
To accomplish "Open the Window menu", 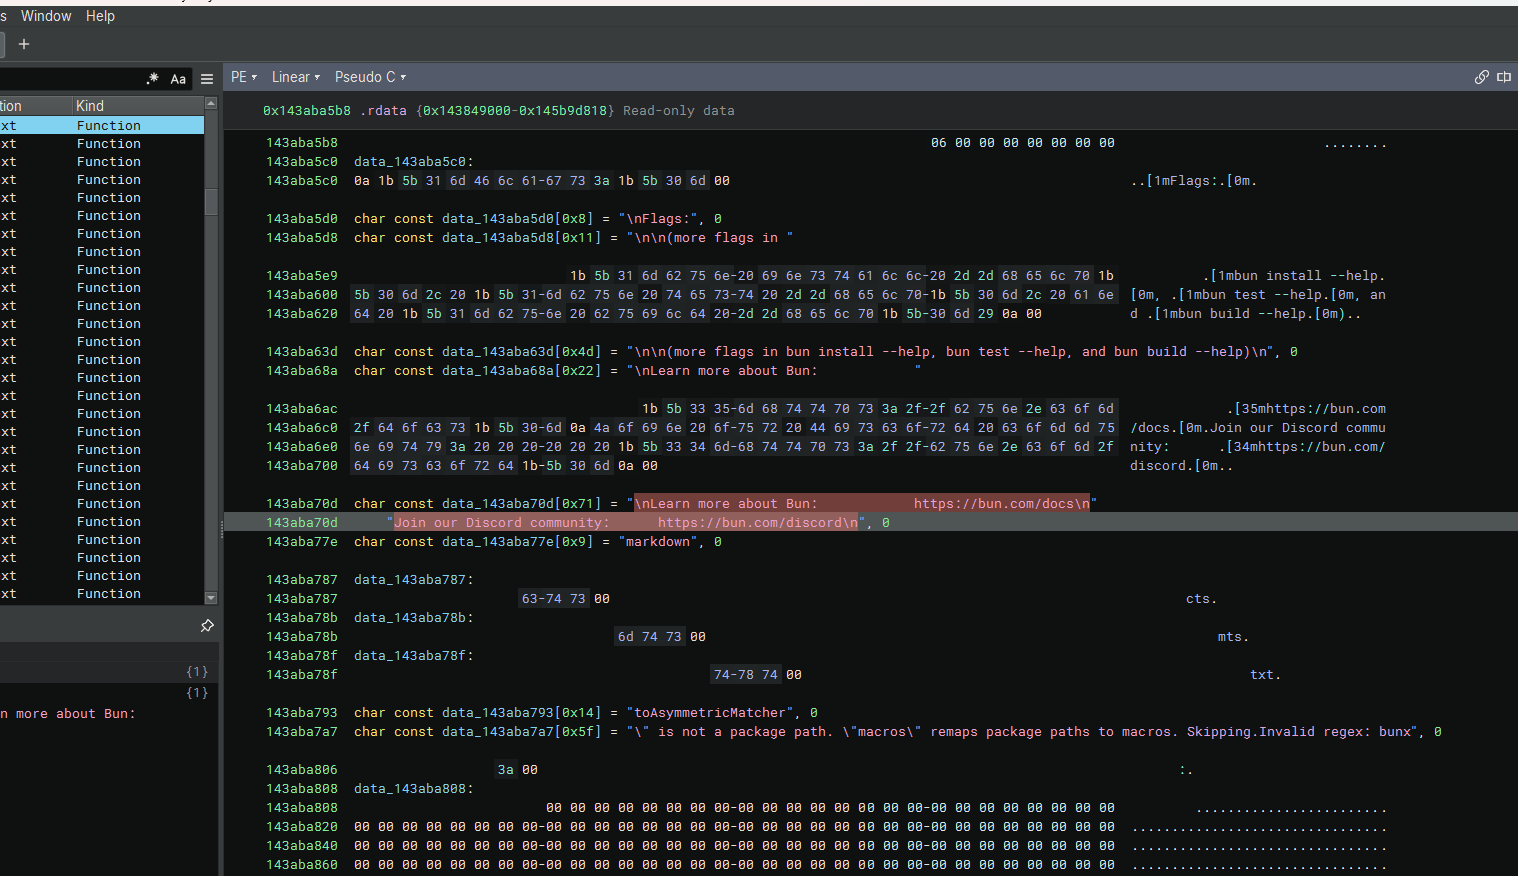I will point(46,16).
